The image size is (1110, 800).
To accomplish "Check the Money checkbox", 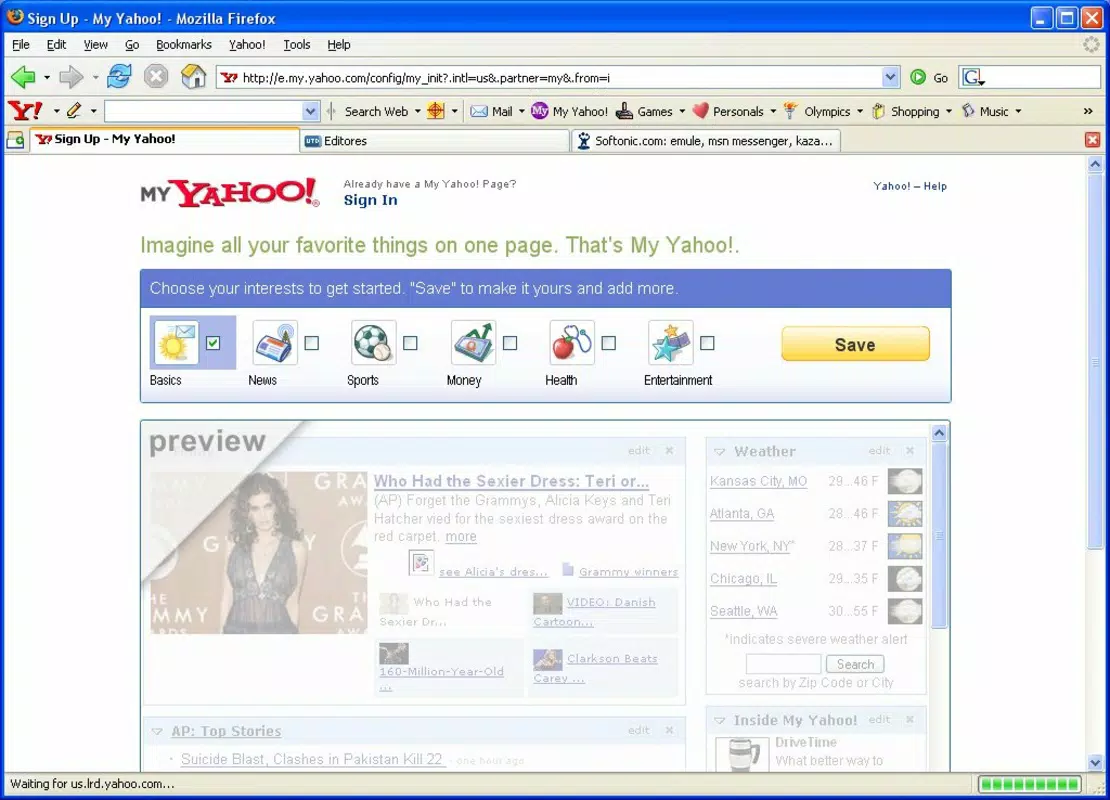I will (x=510, y=343).
